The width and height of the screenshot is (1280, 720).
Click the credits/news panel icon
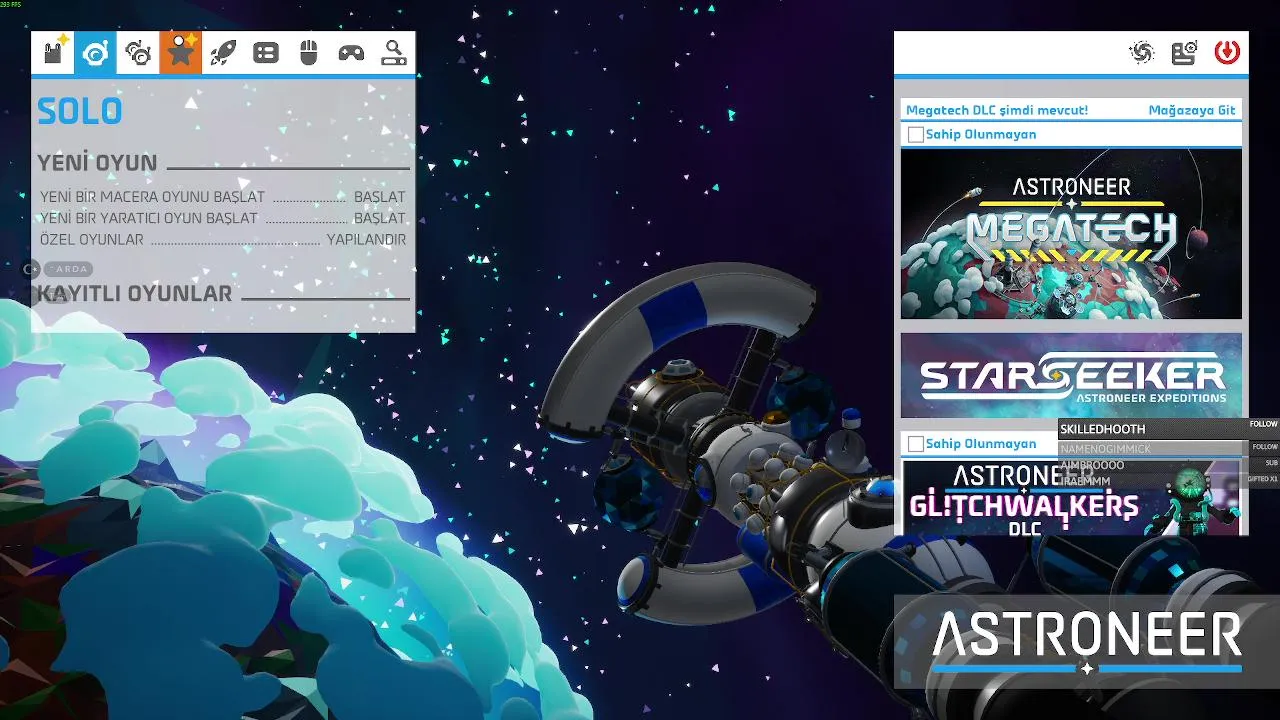pos(1184,53)
